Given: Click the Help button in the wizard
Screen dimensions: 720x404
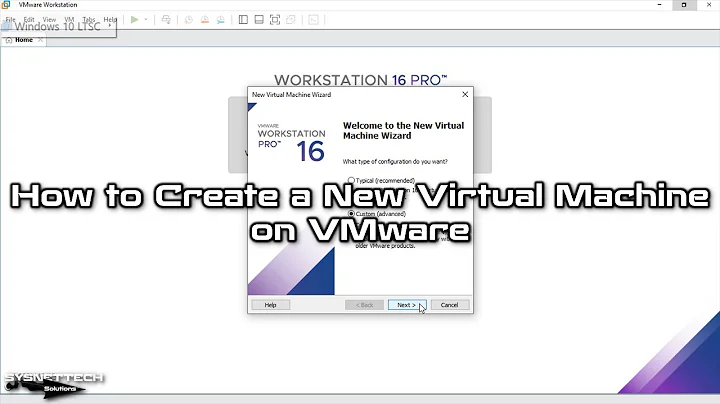Looking at the screenshot, I should pyautogui.click(x=270, y=305).
